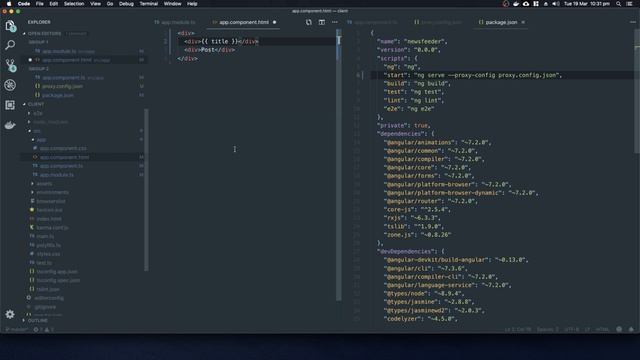Open app.component.css in the file tree

[63, 148]
